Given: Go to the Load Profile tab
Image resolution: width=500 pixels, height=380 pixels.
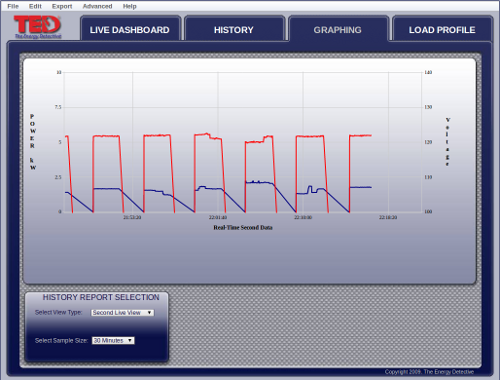Looking at the screenshot, I should [442, 29].
